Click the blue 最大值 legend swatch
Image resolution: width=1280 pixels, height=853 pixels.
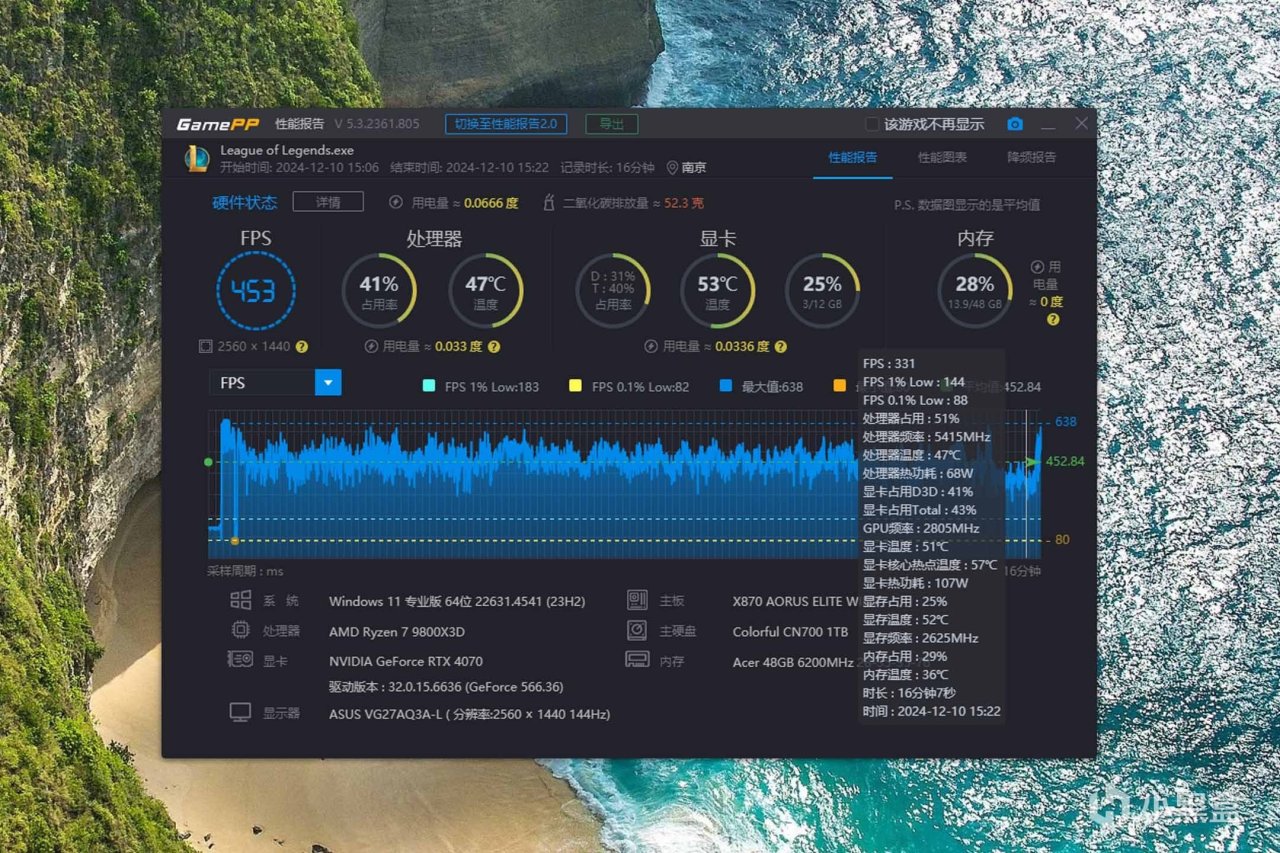pyautogui.click(x=726, y=386)
